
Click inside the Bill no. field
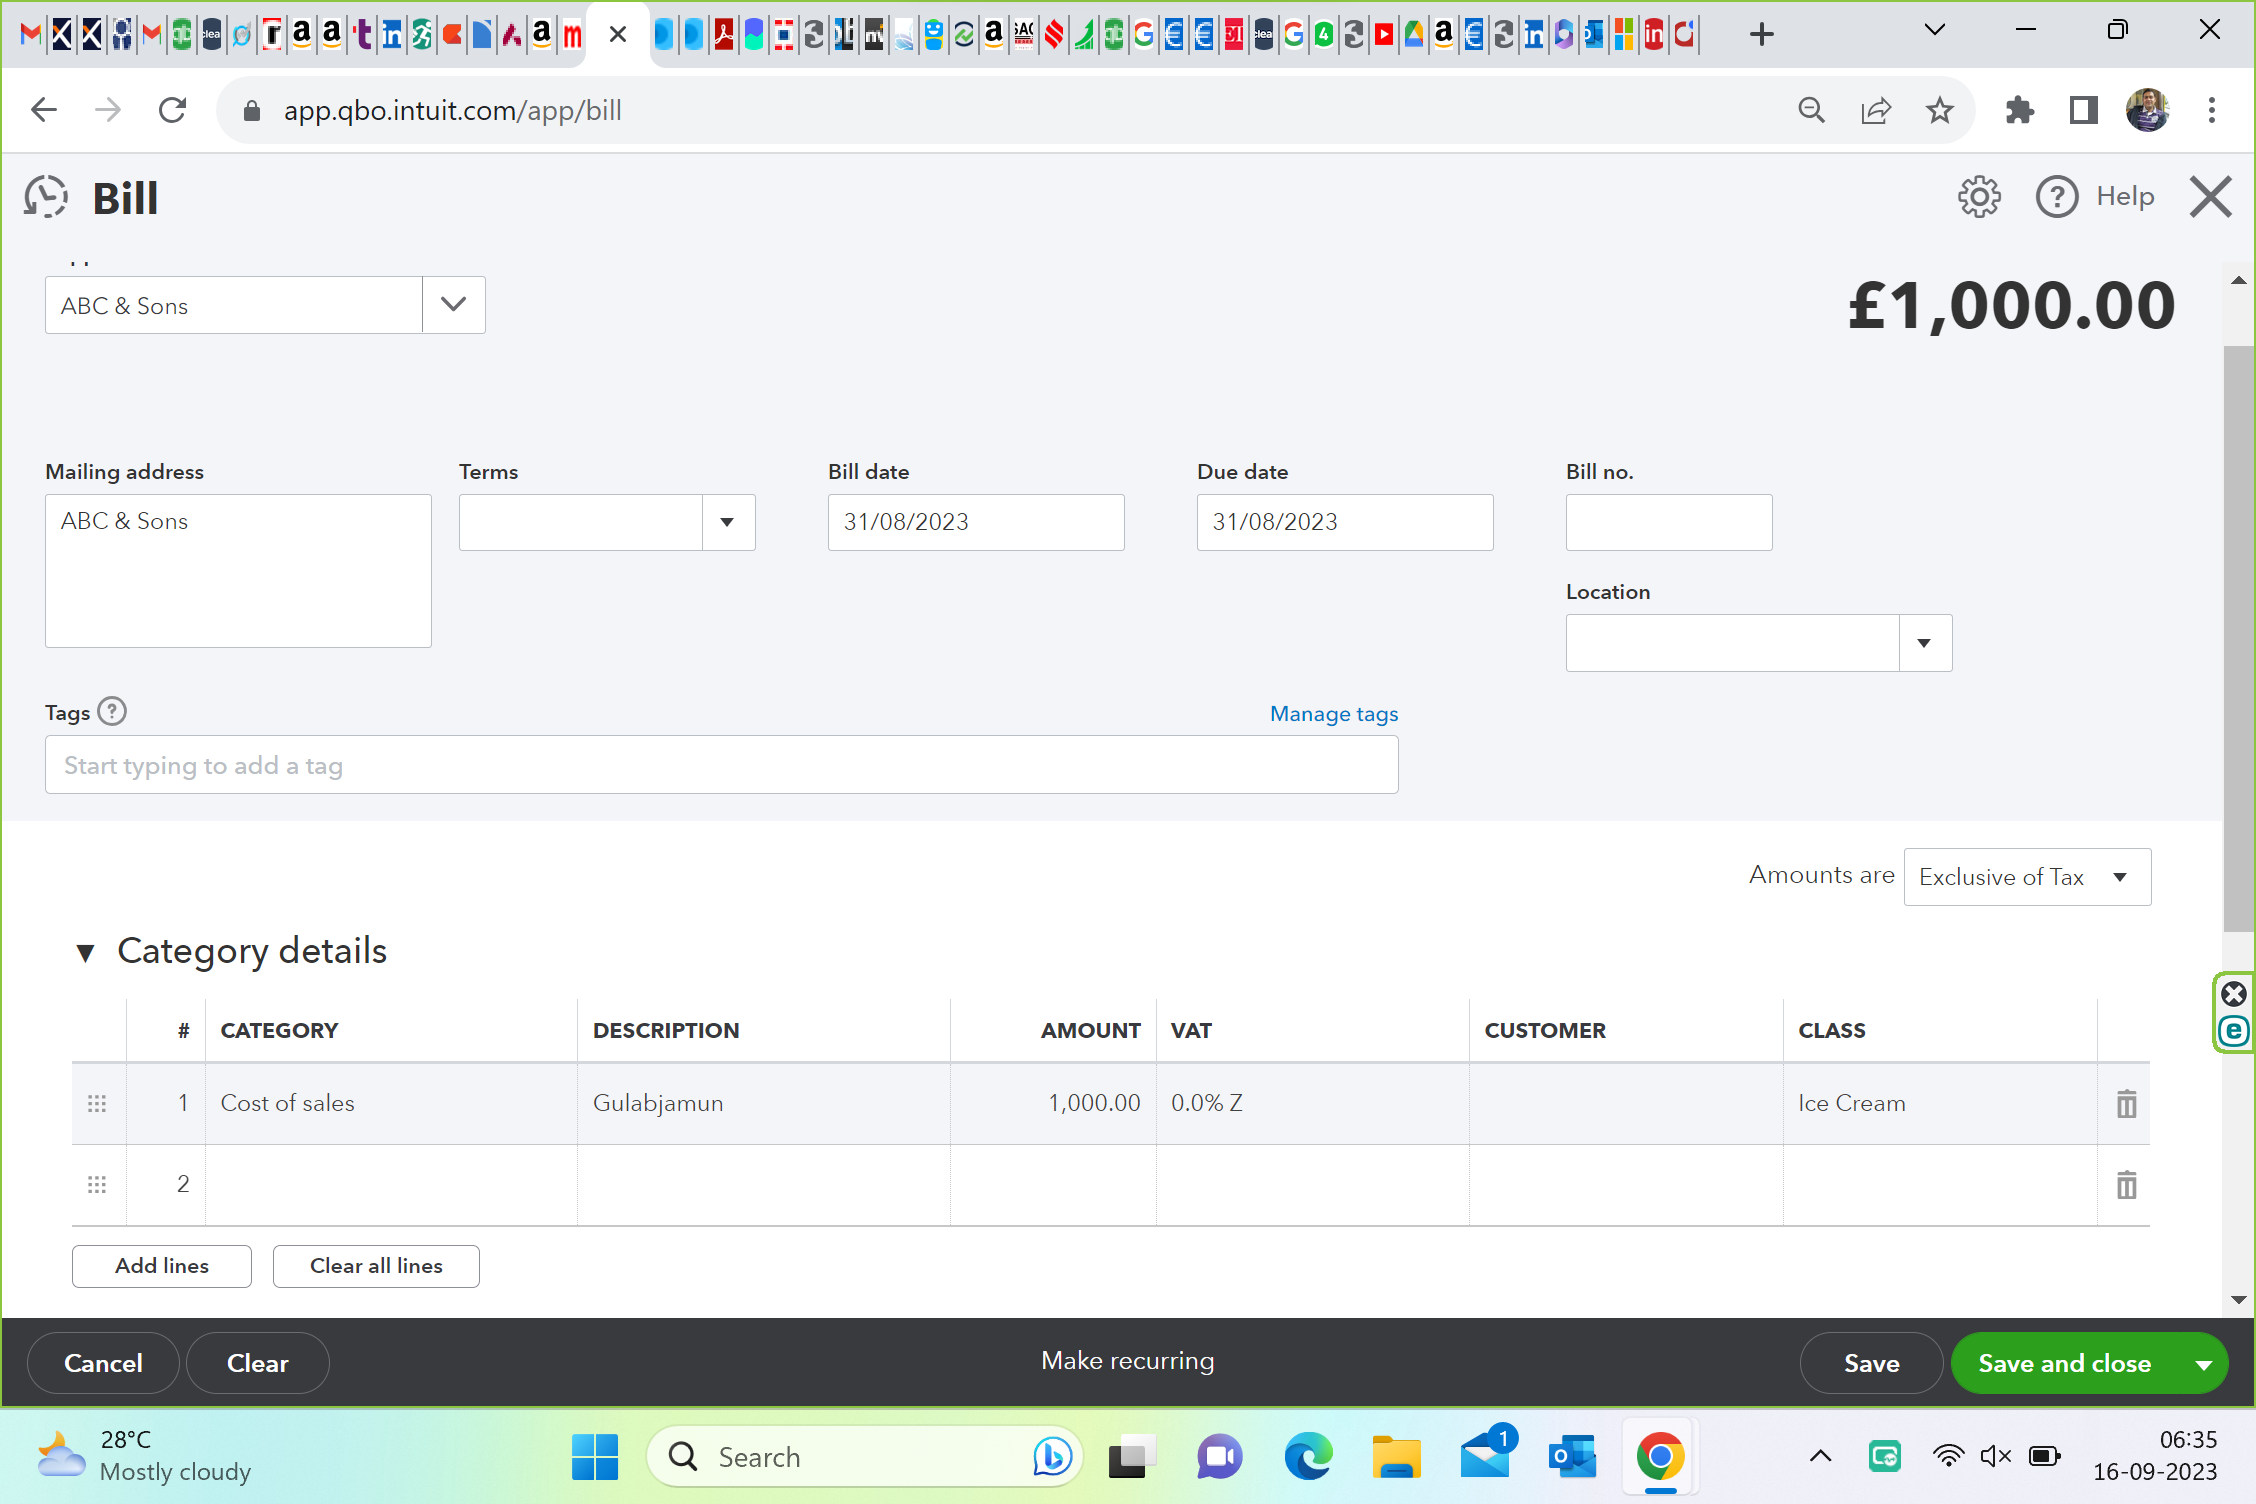coord(1668,521)
